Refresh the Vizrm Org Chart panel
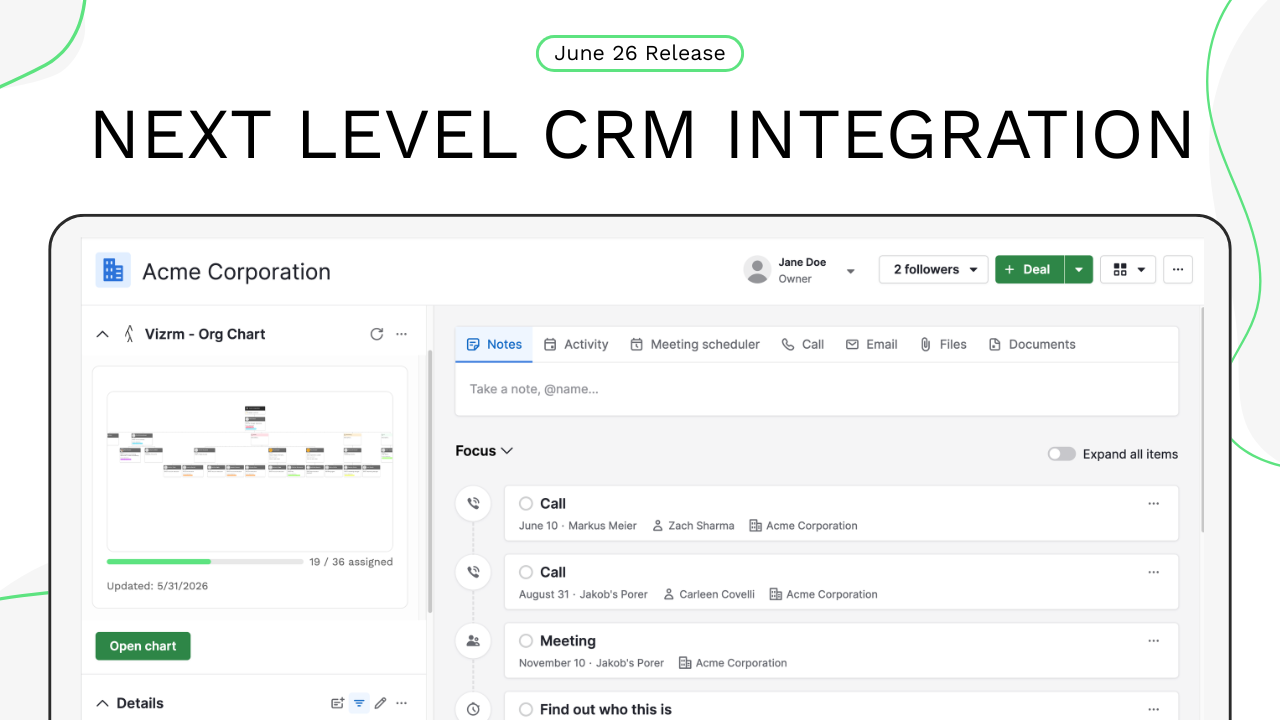 click(x=377, y=334)
